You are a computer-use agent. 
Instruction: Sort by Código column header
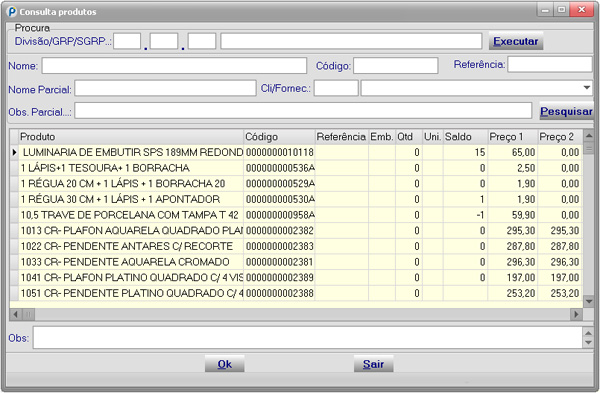(x=279, y=137)
